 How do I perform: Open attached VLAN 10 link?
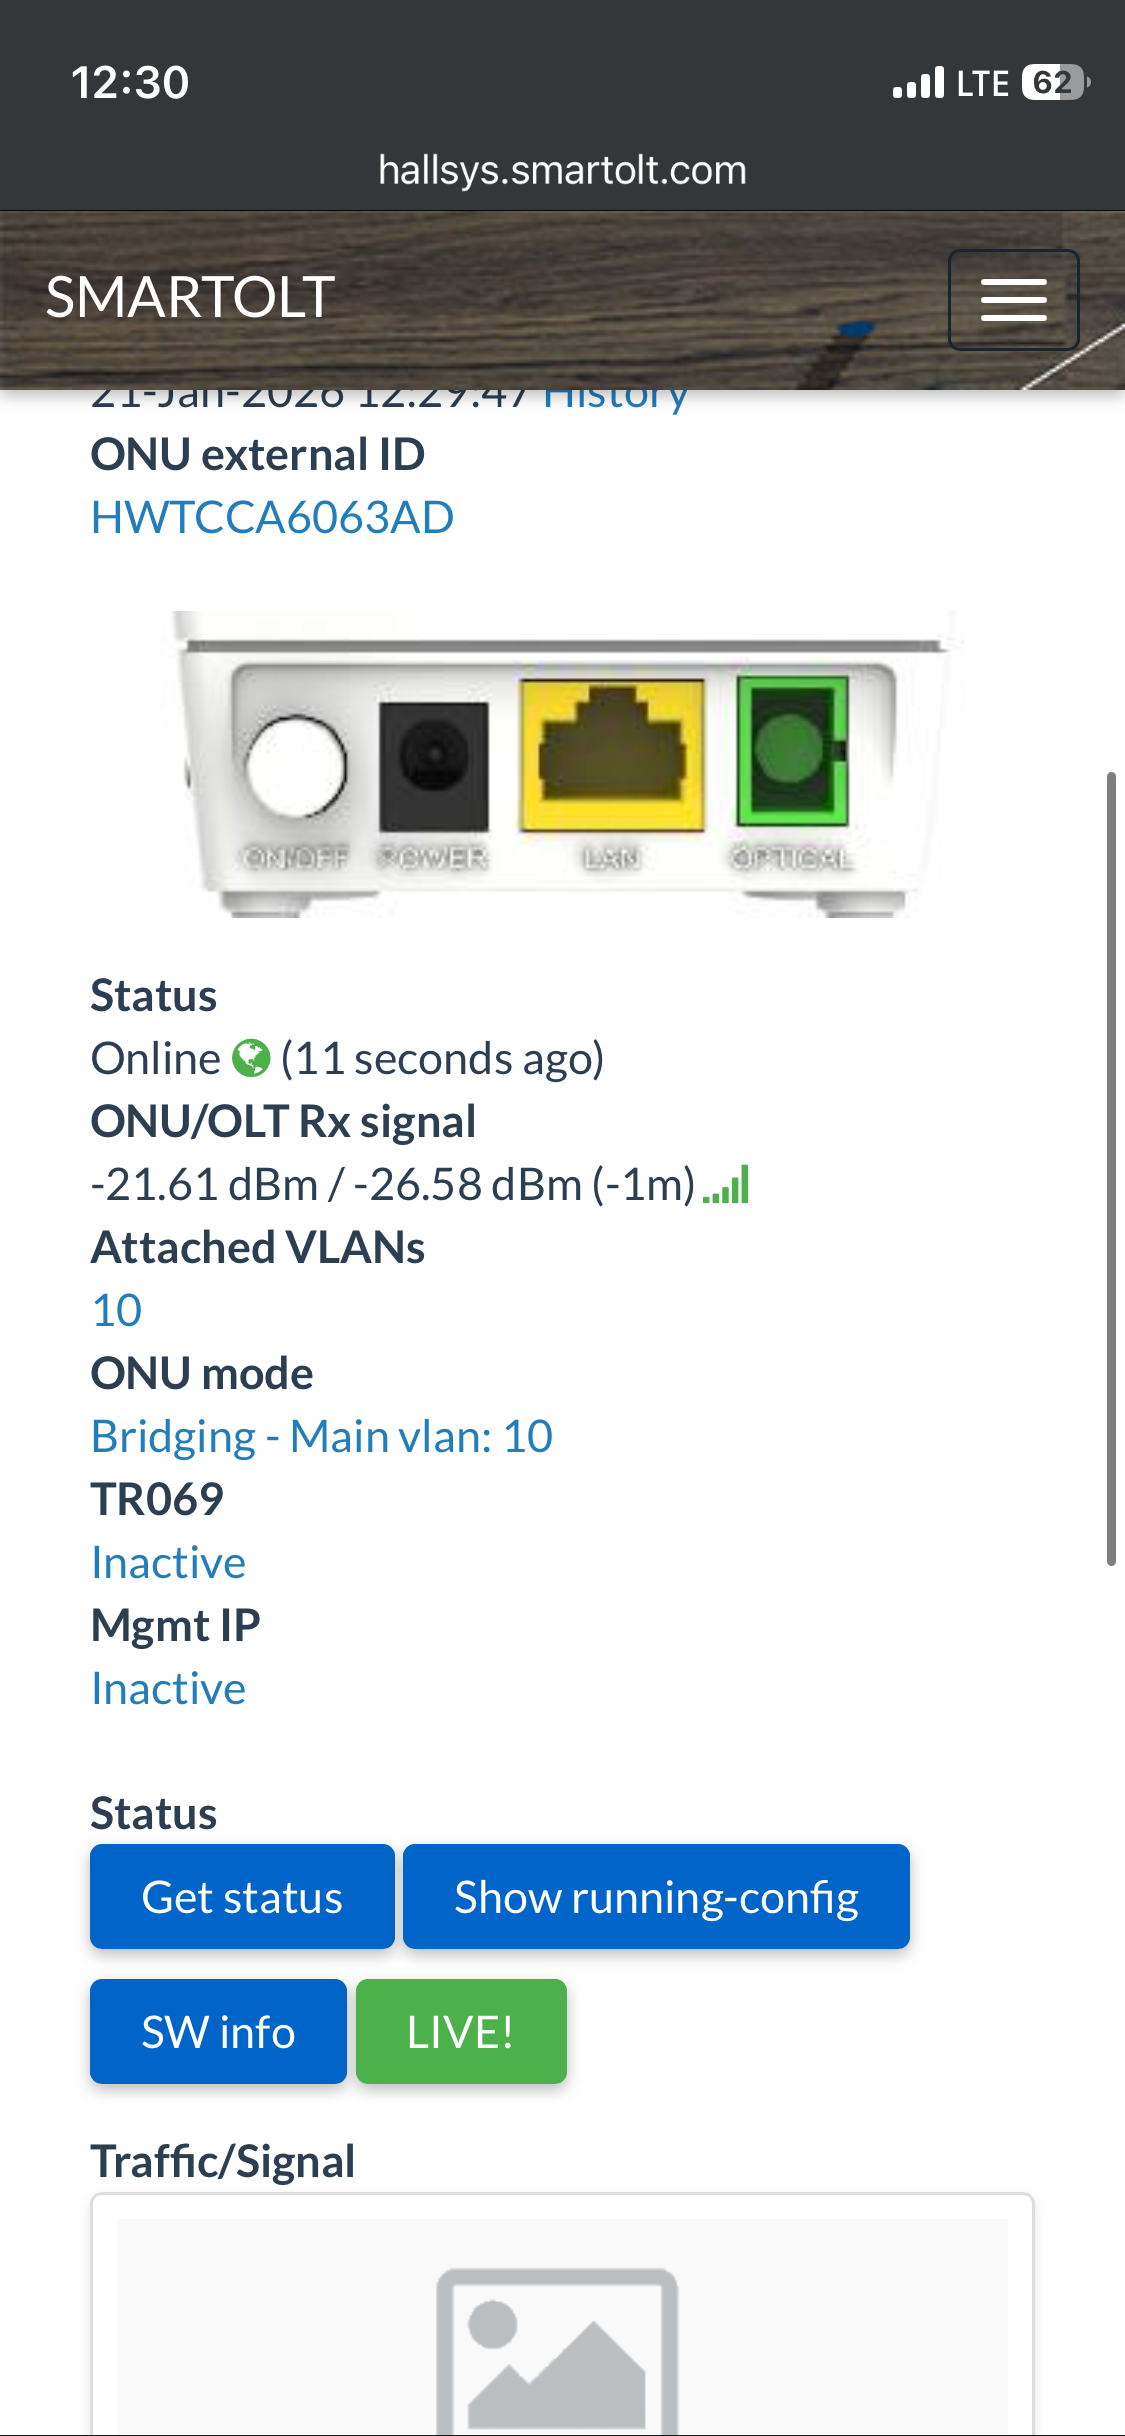[x=116, y=1311]
